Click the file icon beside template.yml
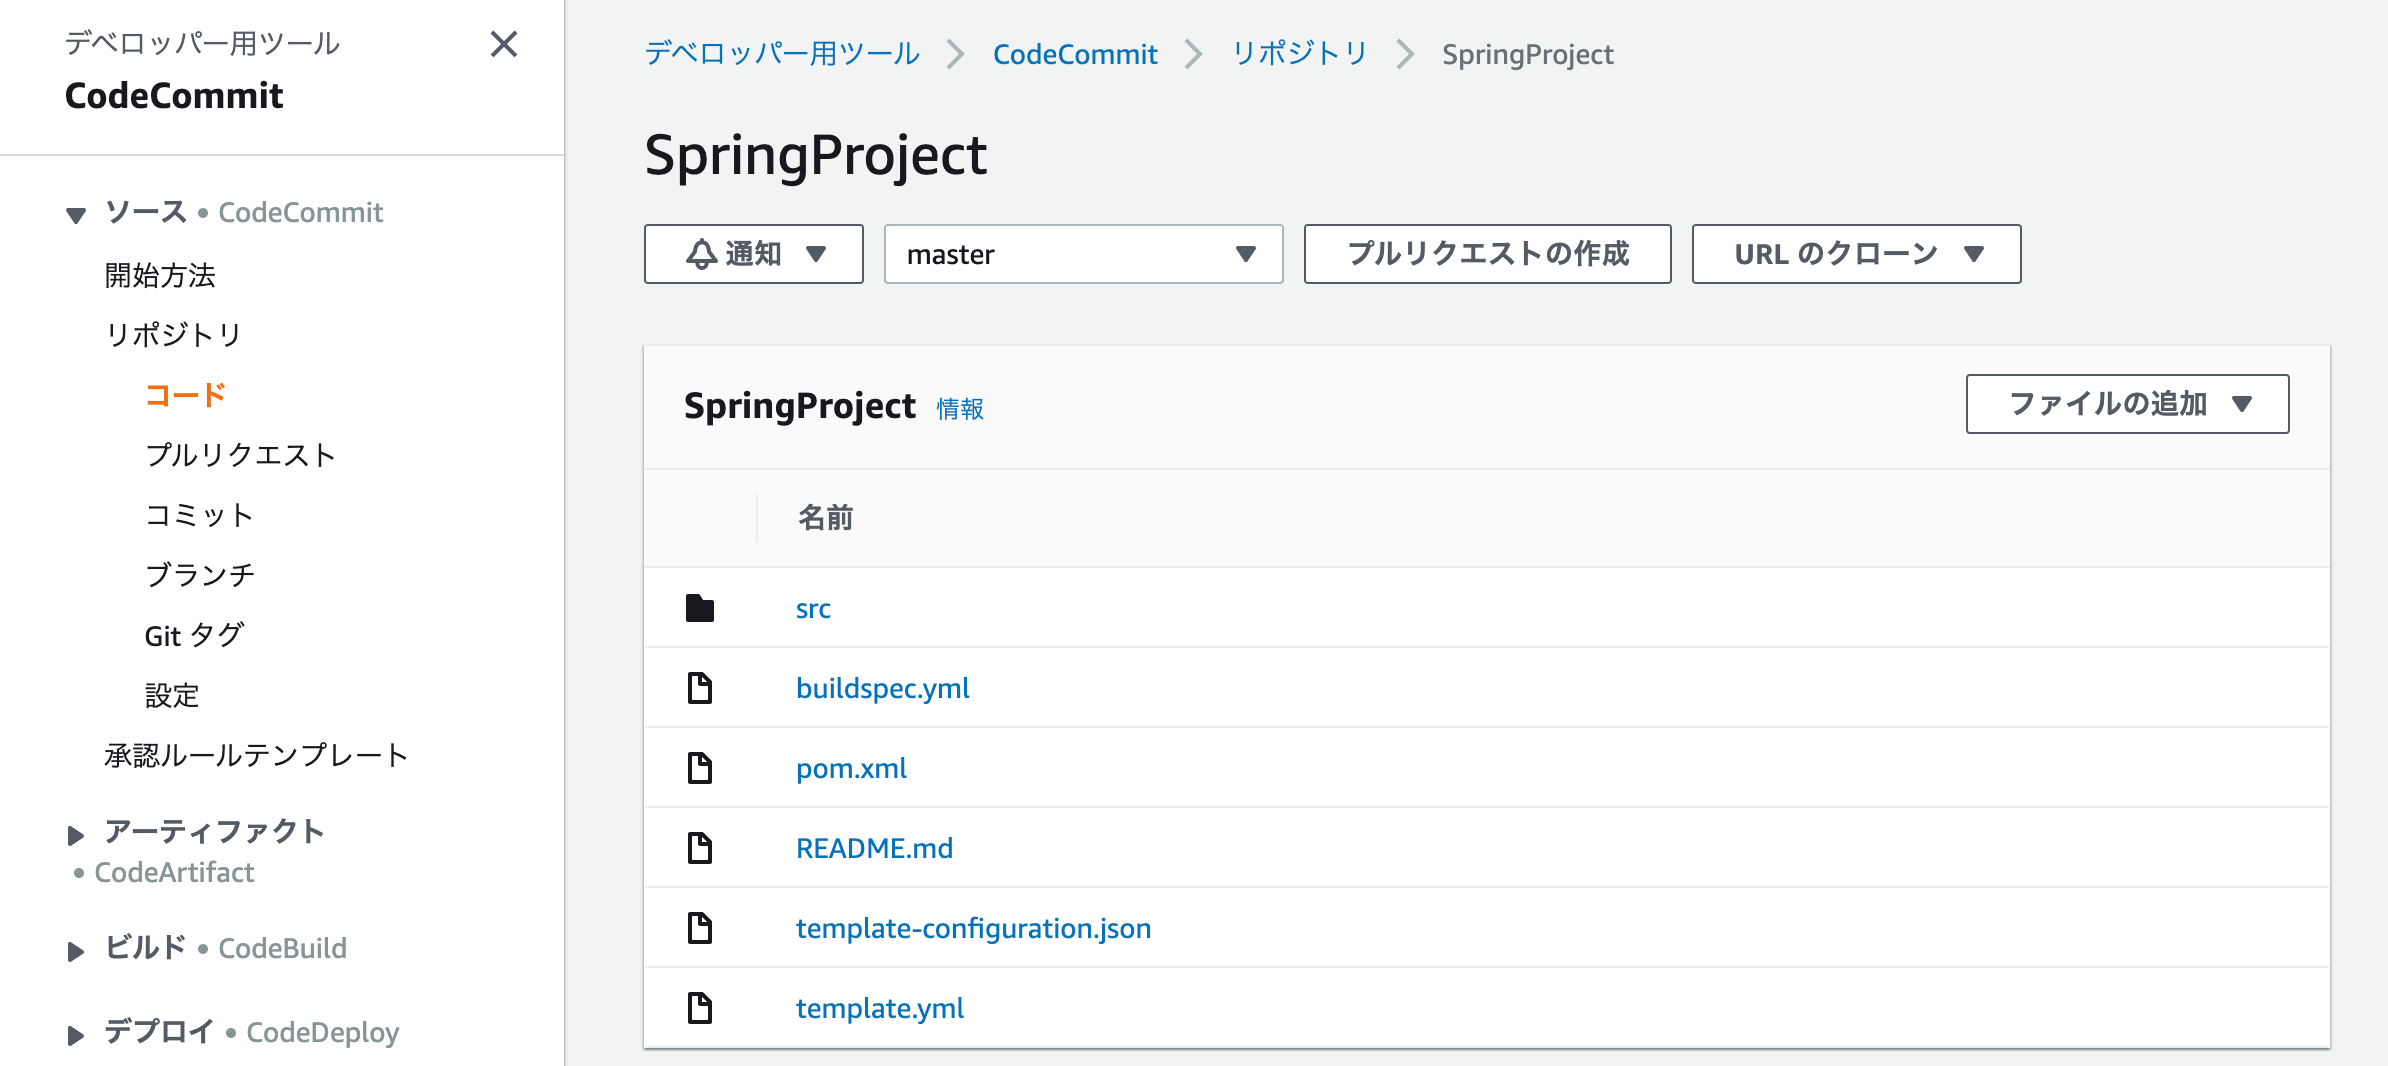The image size is (2388, 1066). point(700,1007)
